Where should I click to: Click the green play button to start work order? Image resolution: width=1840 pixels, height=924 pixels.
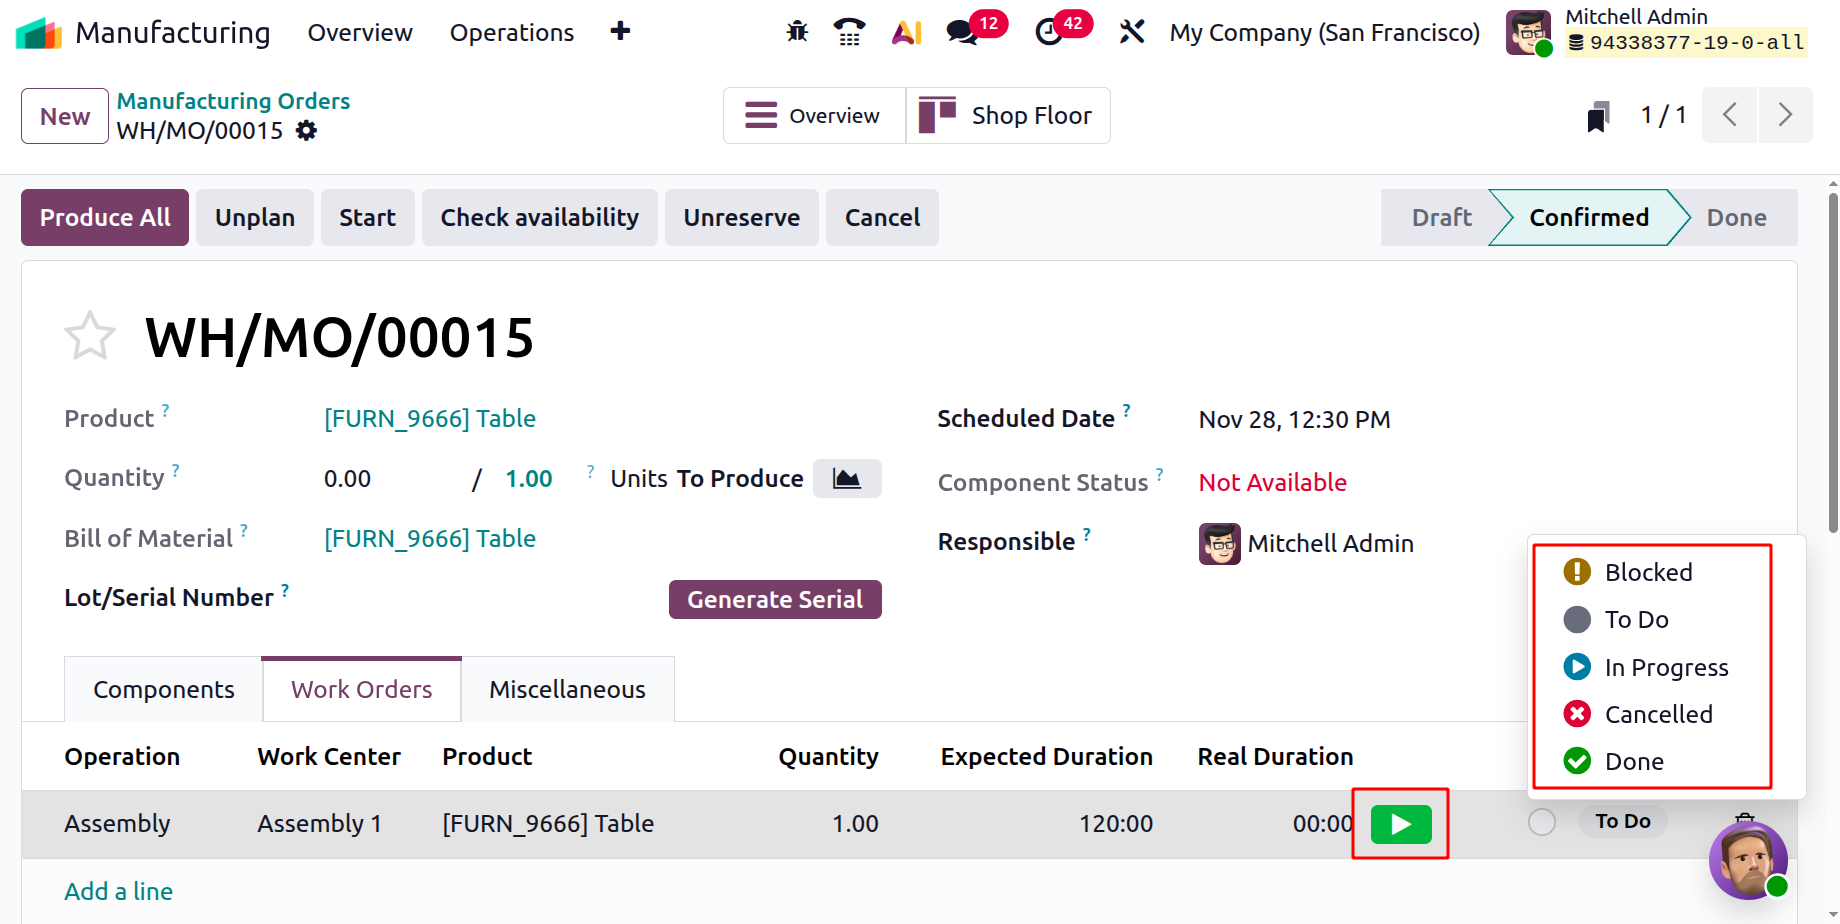point(1400,824)
